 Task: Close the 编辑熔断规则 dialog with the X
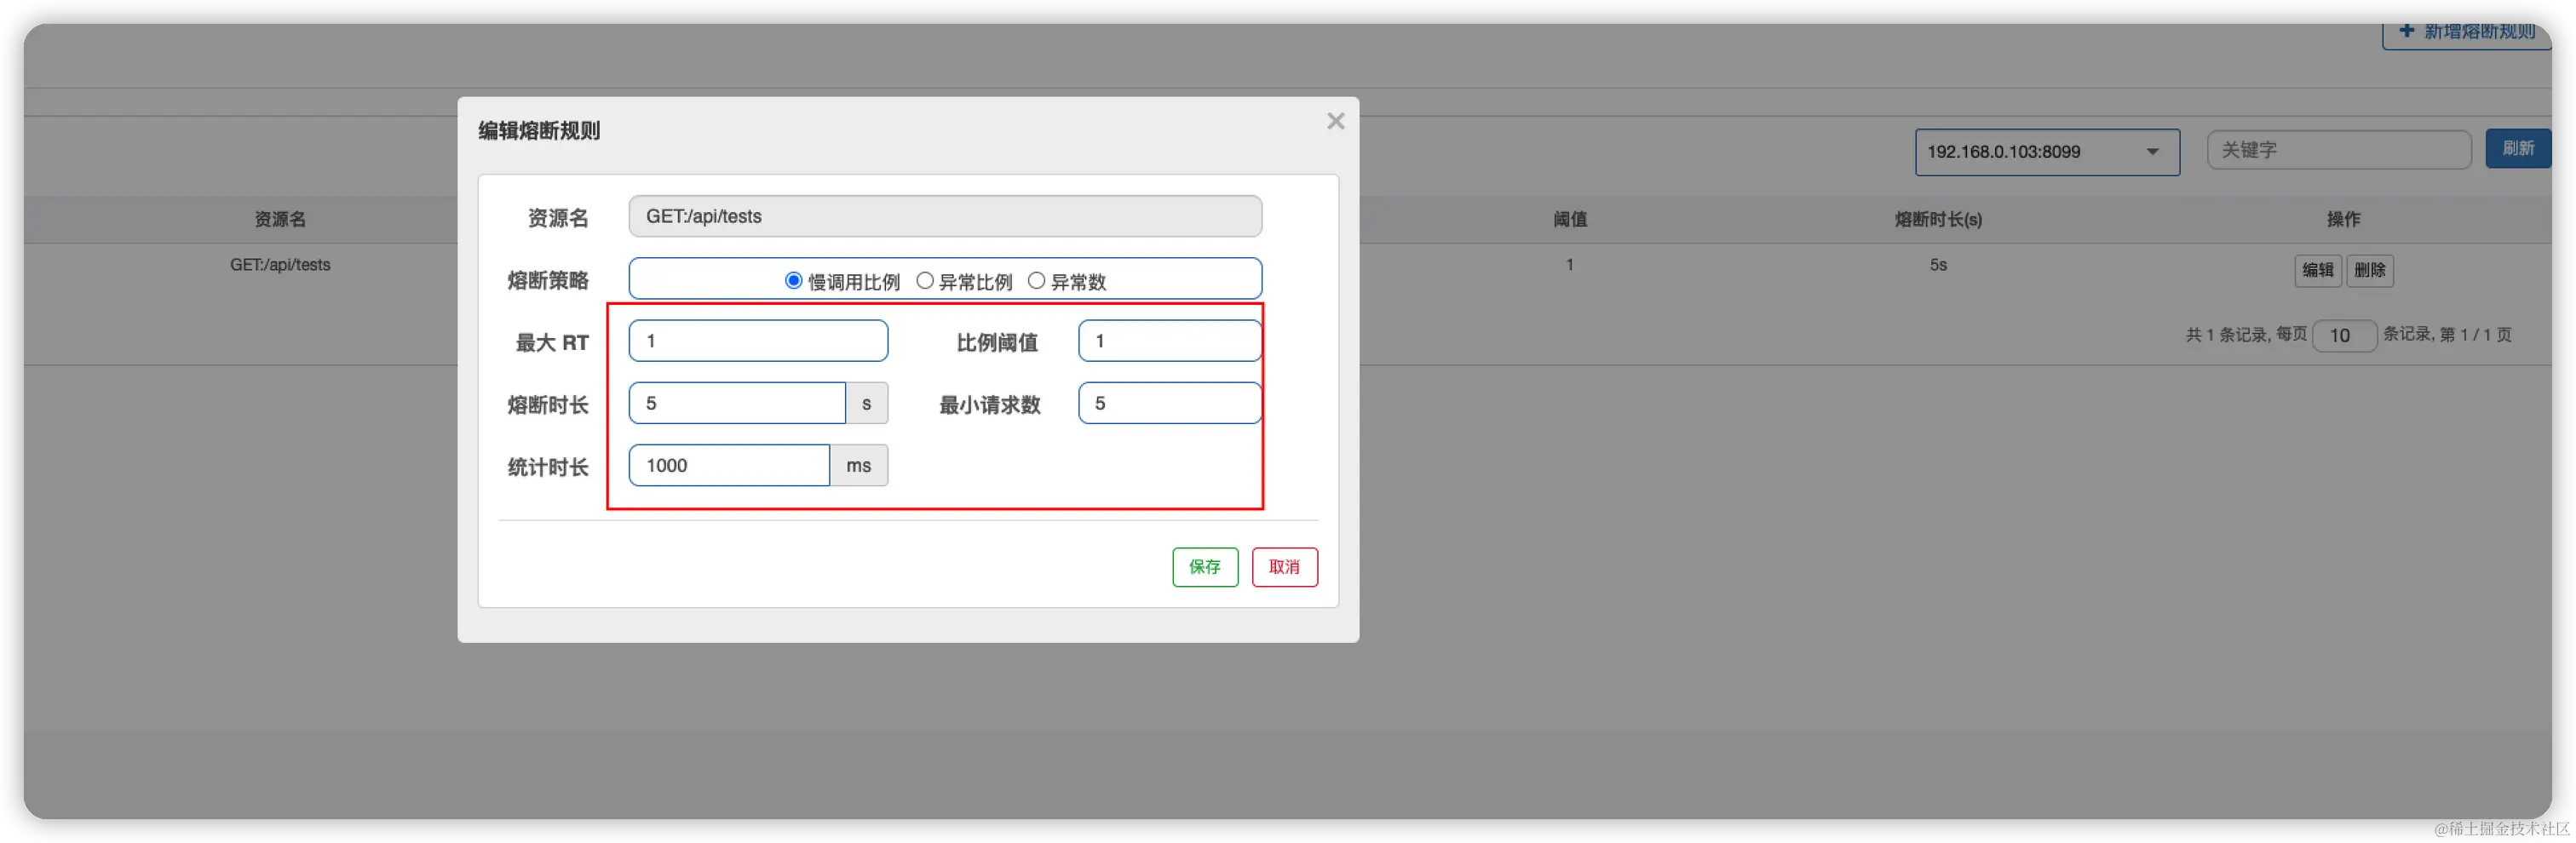pos(1336,120)
